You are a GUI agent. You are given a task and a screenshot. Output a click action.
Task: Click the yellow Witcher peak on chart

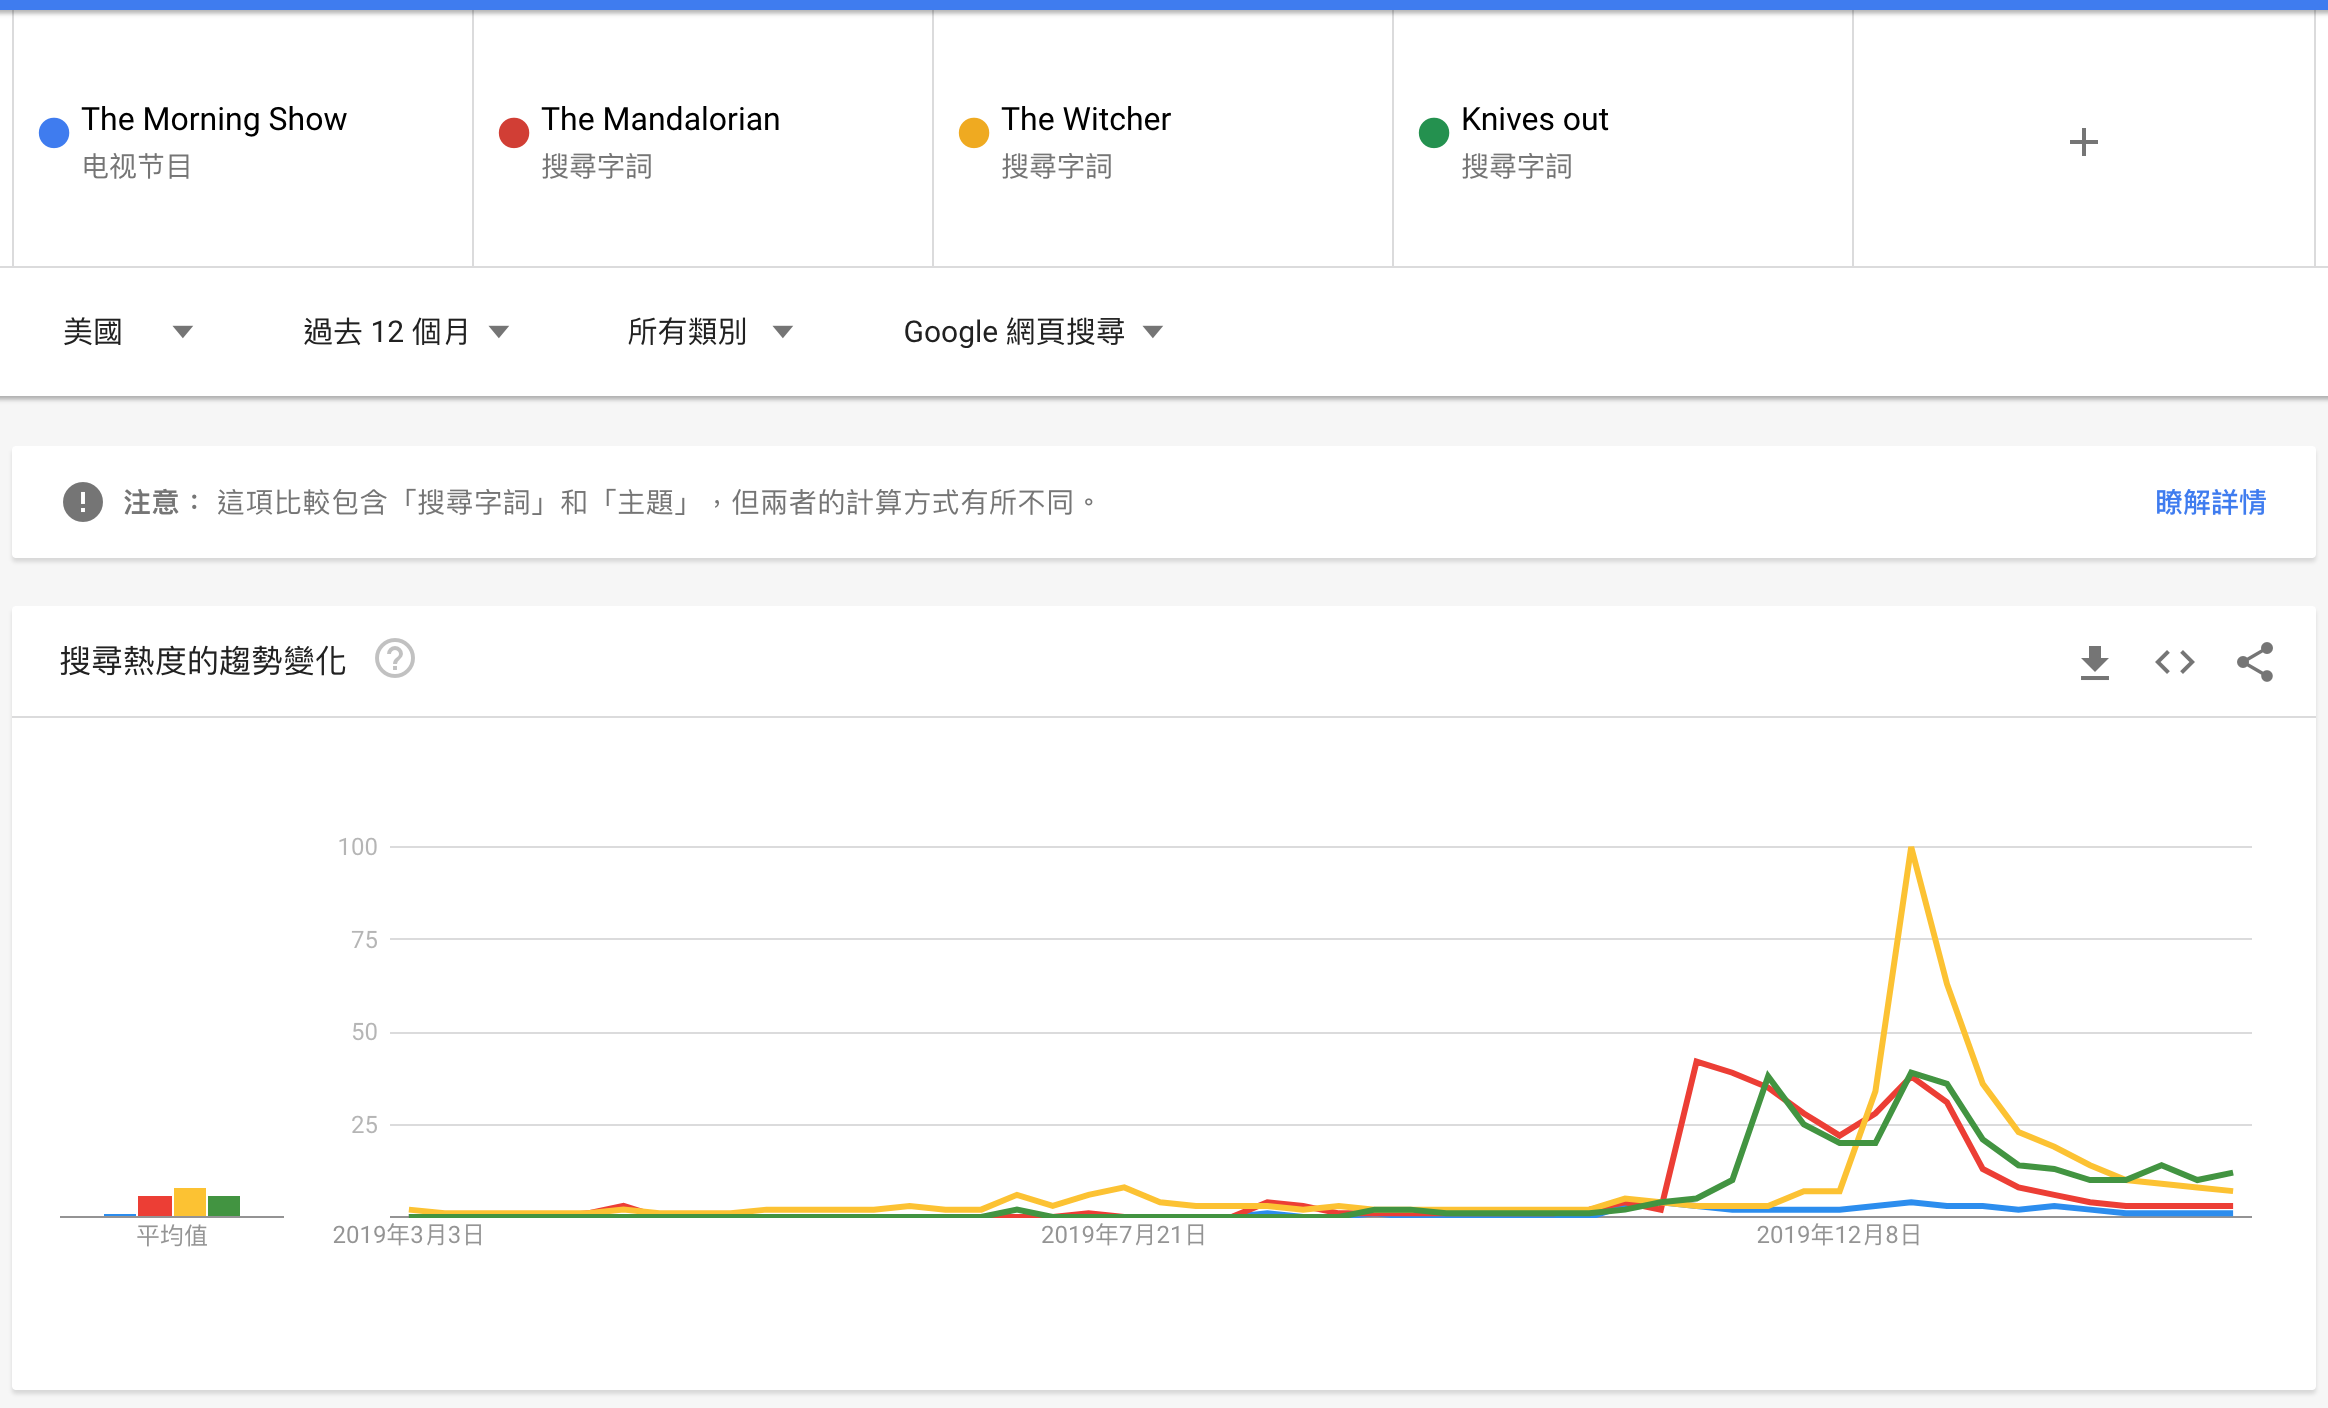1911,849
